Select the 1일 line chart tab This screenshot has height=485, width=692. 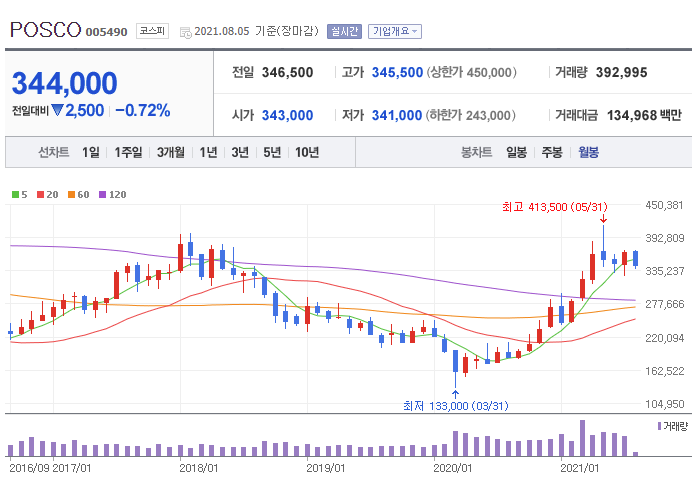(x=91, y=152)
